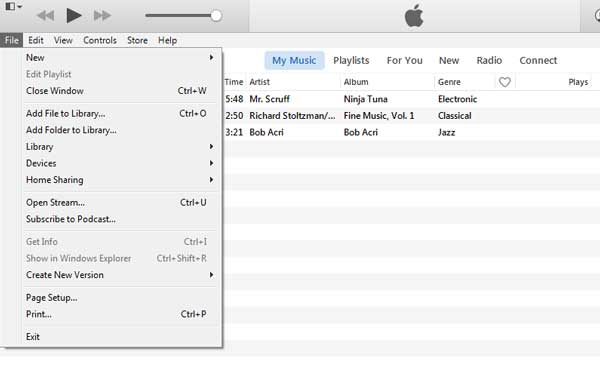The image size is (600, 372).
Task: Click the Bob Acri artist cell
Action: tap(266, 132)
